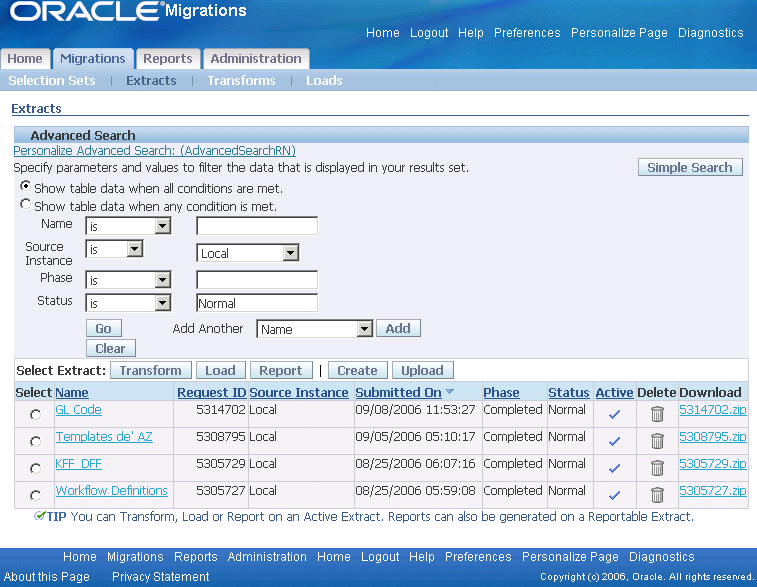Screen dimensions: 757x587
Task: Open the KFF_DFF extract link
Action: point(78,464)
